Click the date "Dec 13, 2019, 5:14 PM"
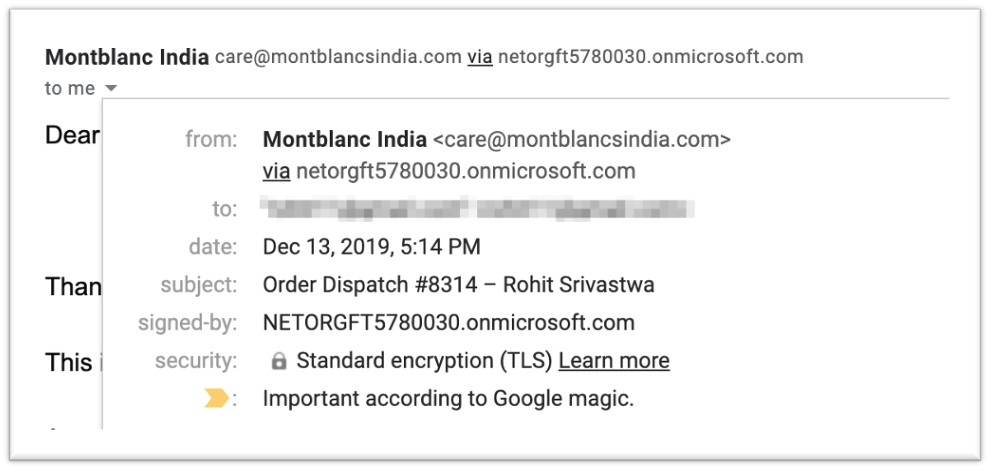Screen dimensions: 989x470 coord(372,247)
